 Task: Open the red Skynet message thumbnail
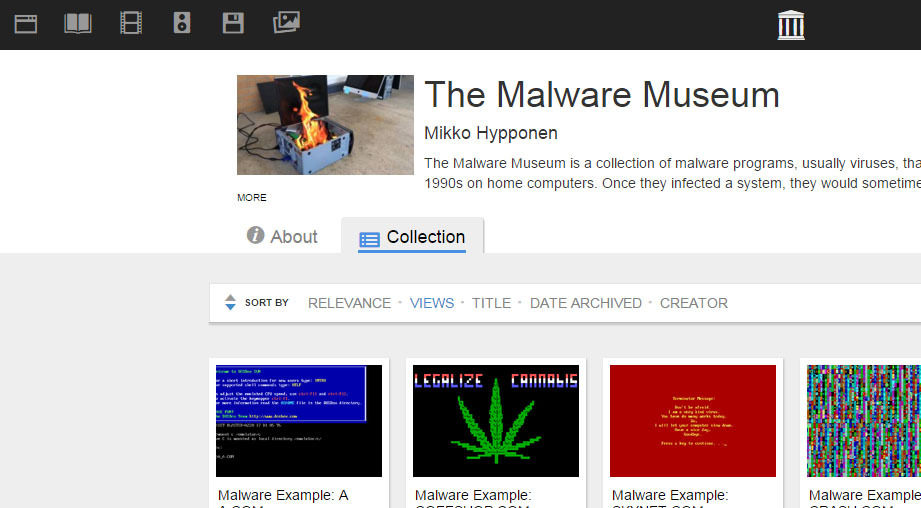point(693,421)
